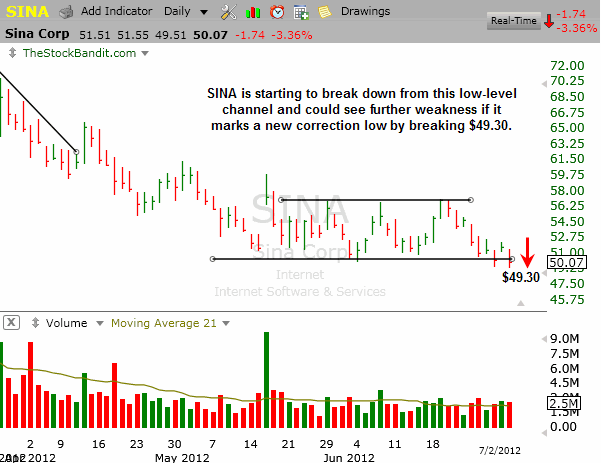The image size is (601, 463).
Task: Click the small triangle beside 9.0M volume scale
Action: [544, 339]
